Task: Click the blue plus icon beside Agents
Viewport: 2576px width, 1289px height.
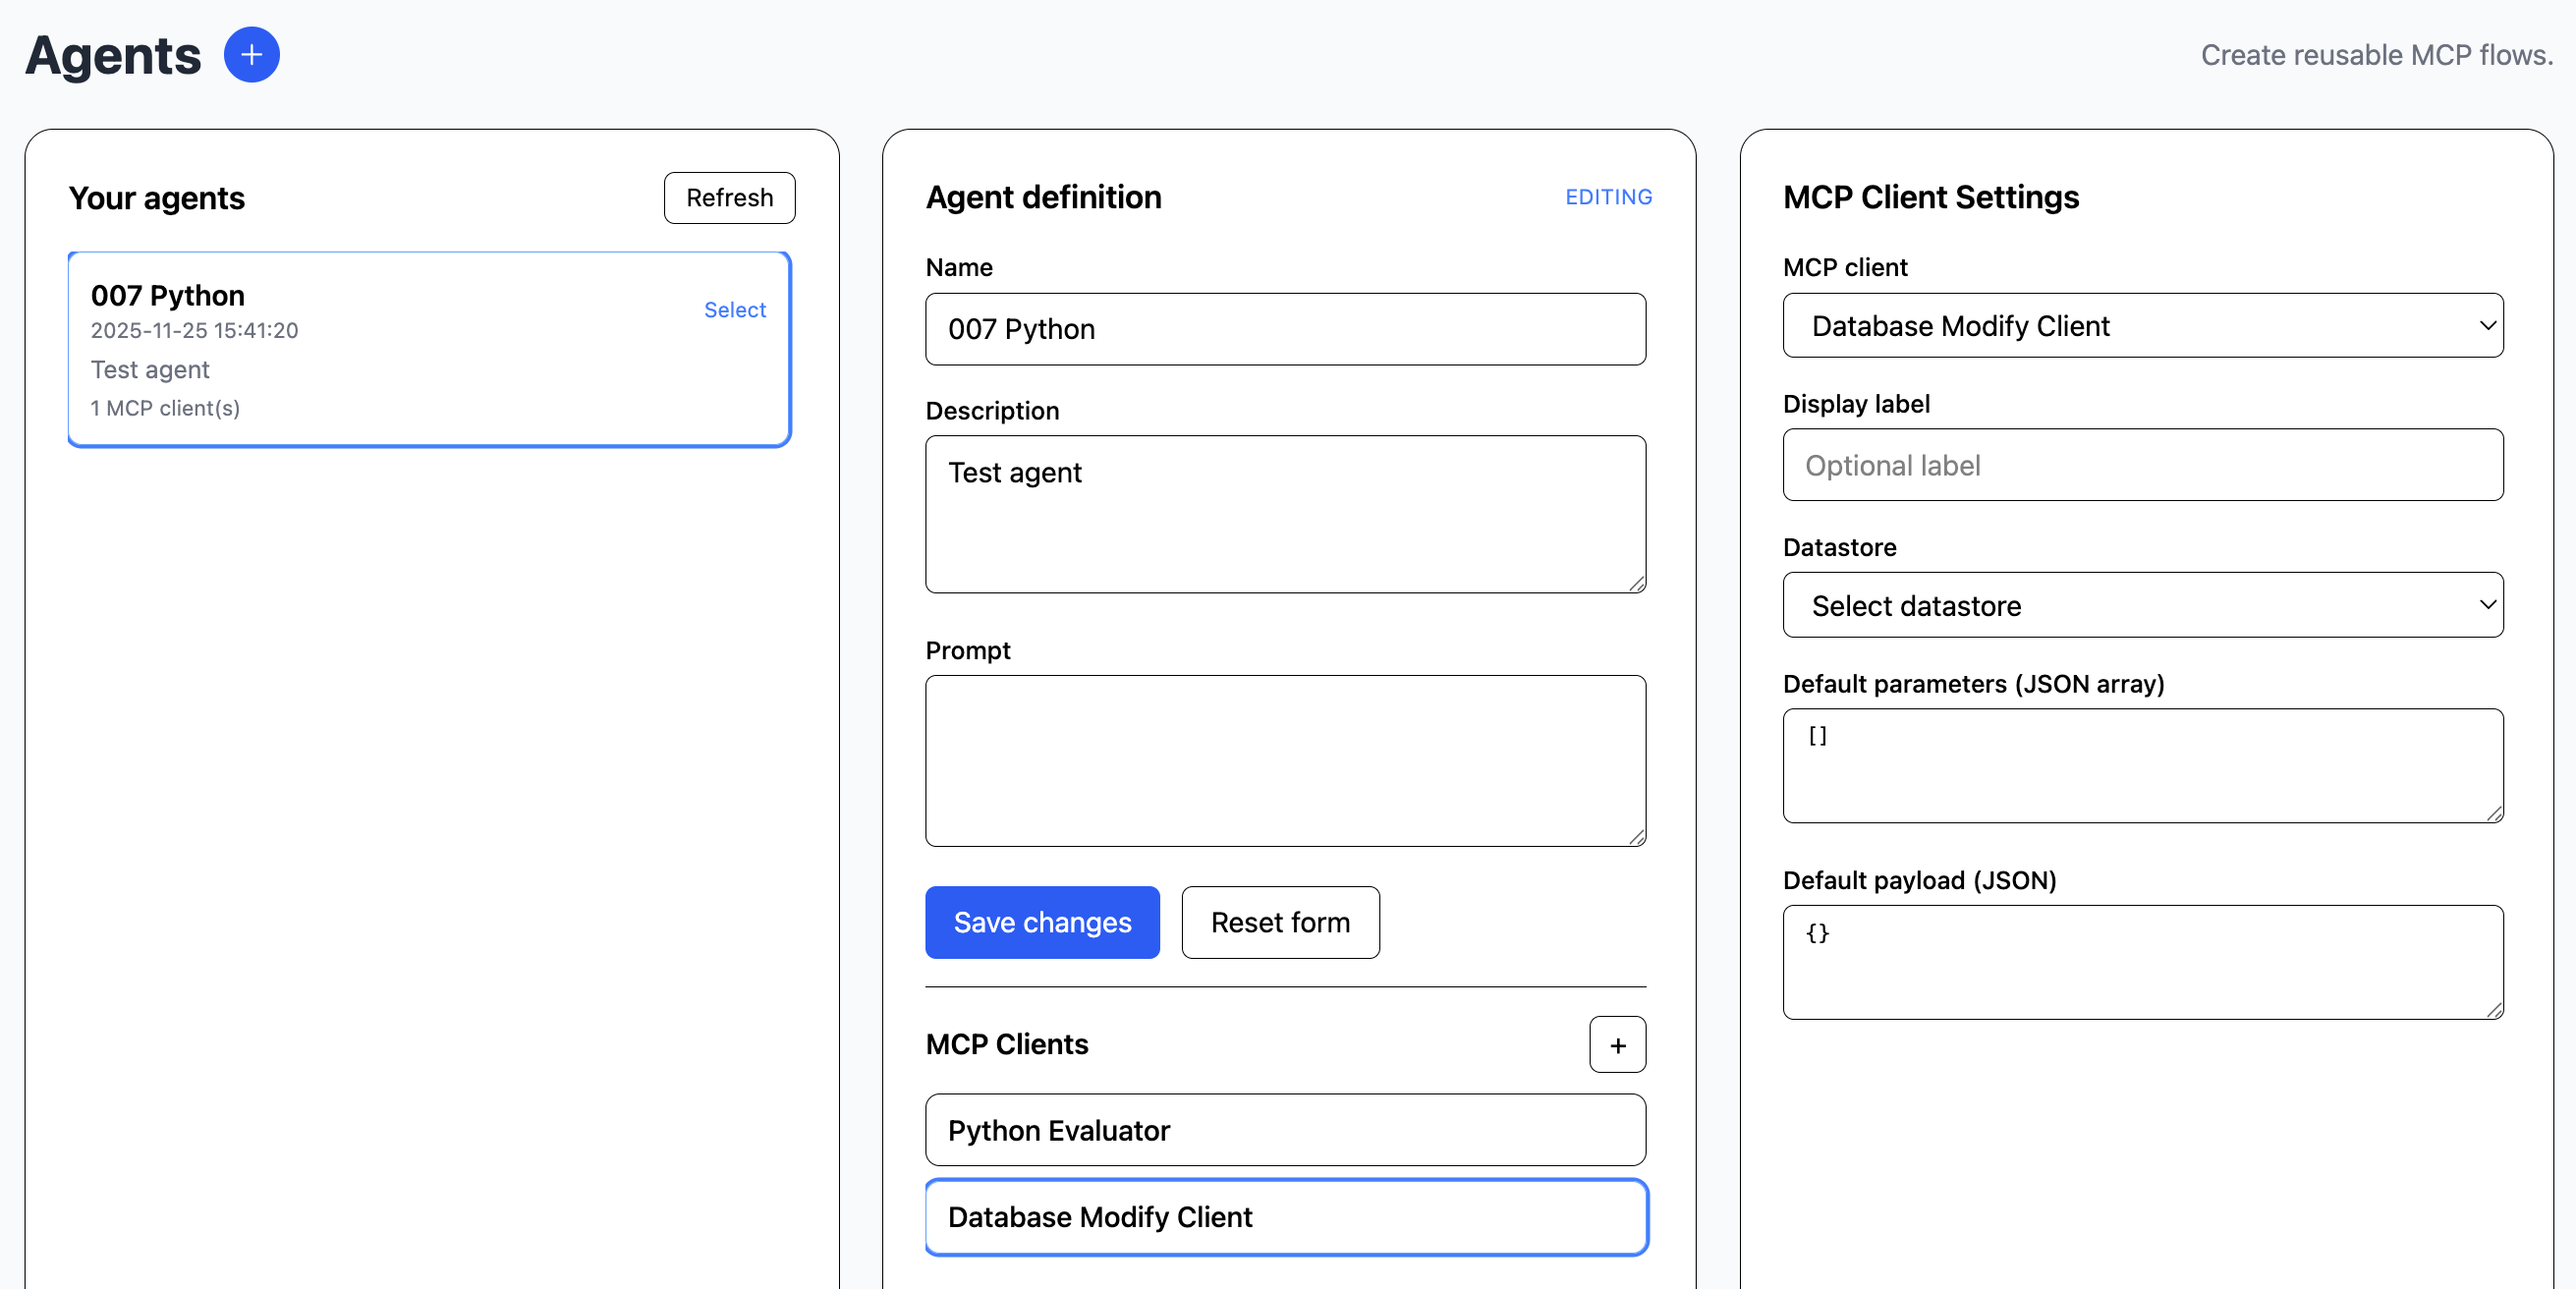Action: [x=251, y=55]
